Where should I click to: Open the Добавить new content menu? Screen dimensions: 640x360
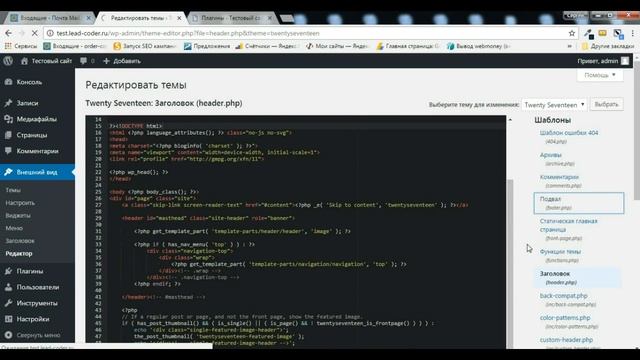point(122,61)
